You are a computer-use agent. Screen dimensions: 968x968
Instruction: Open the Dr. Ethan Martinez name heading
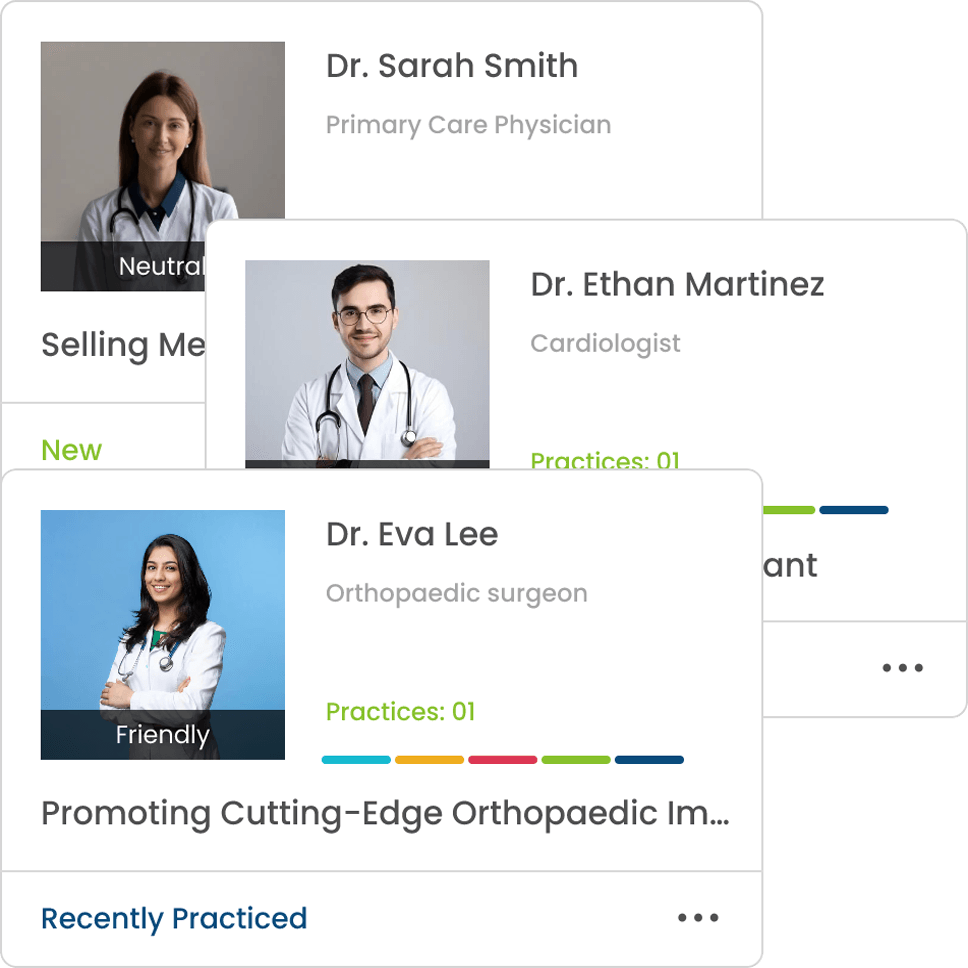pos(677,285)
